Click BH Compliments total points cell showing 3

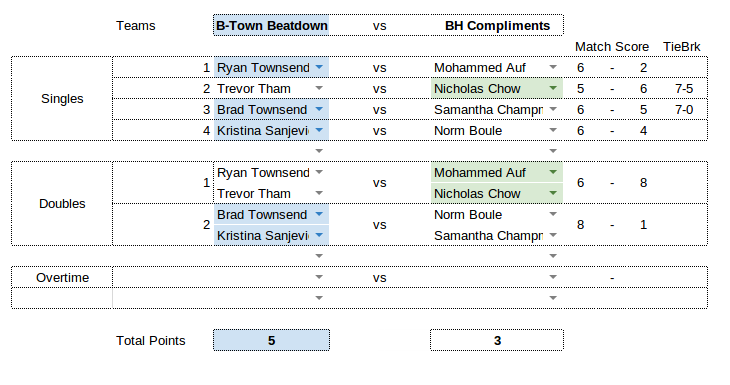coord(497,340)
